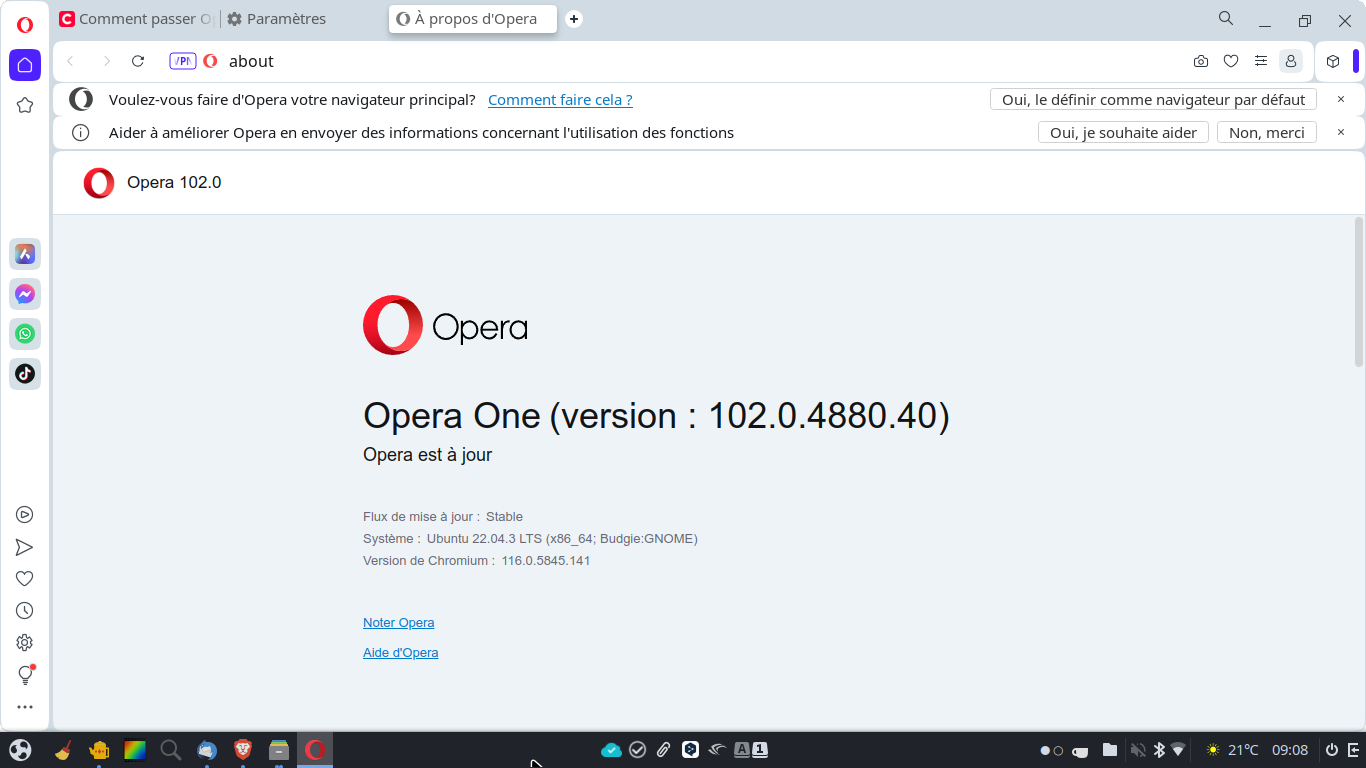1366x768 pixels.
Task: Launch TikTok from the sidebar panel
Action: coord(25,374)
